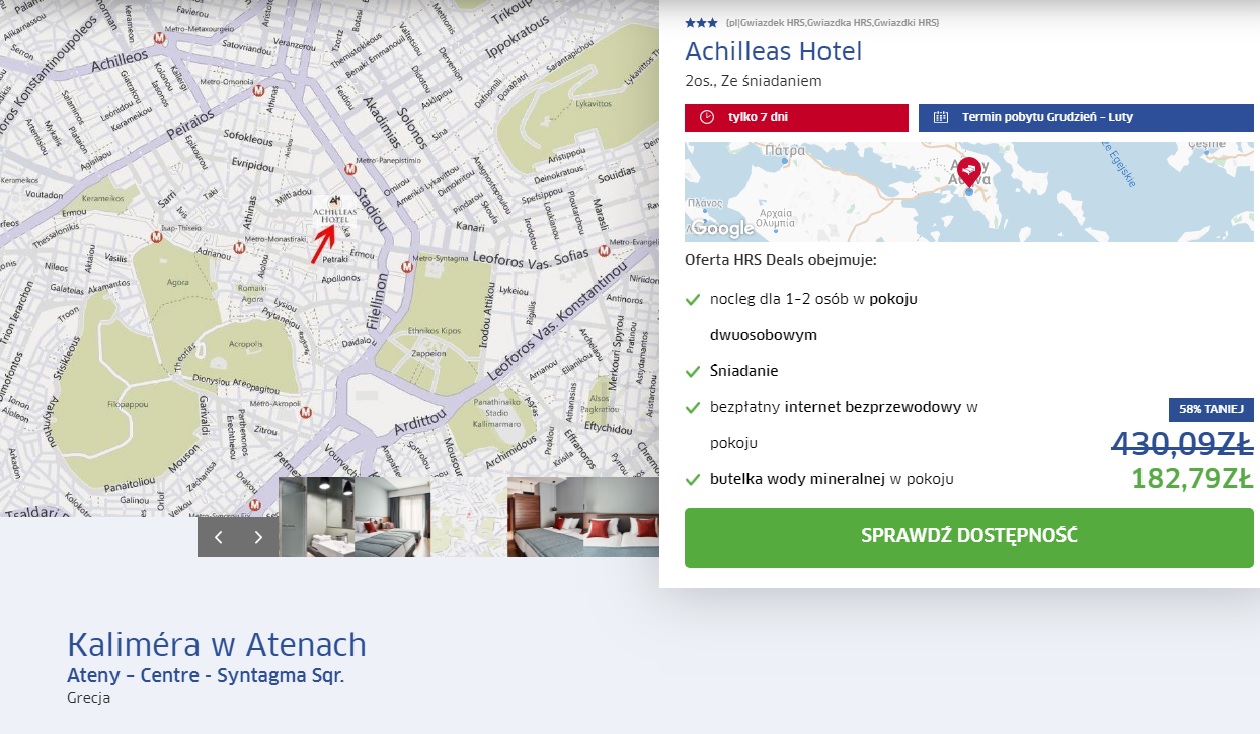
Task: Click the crossed-out price 430,09ZŁ
Action: [x=1182, y=443]
